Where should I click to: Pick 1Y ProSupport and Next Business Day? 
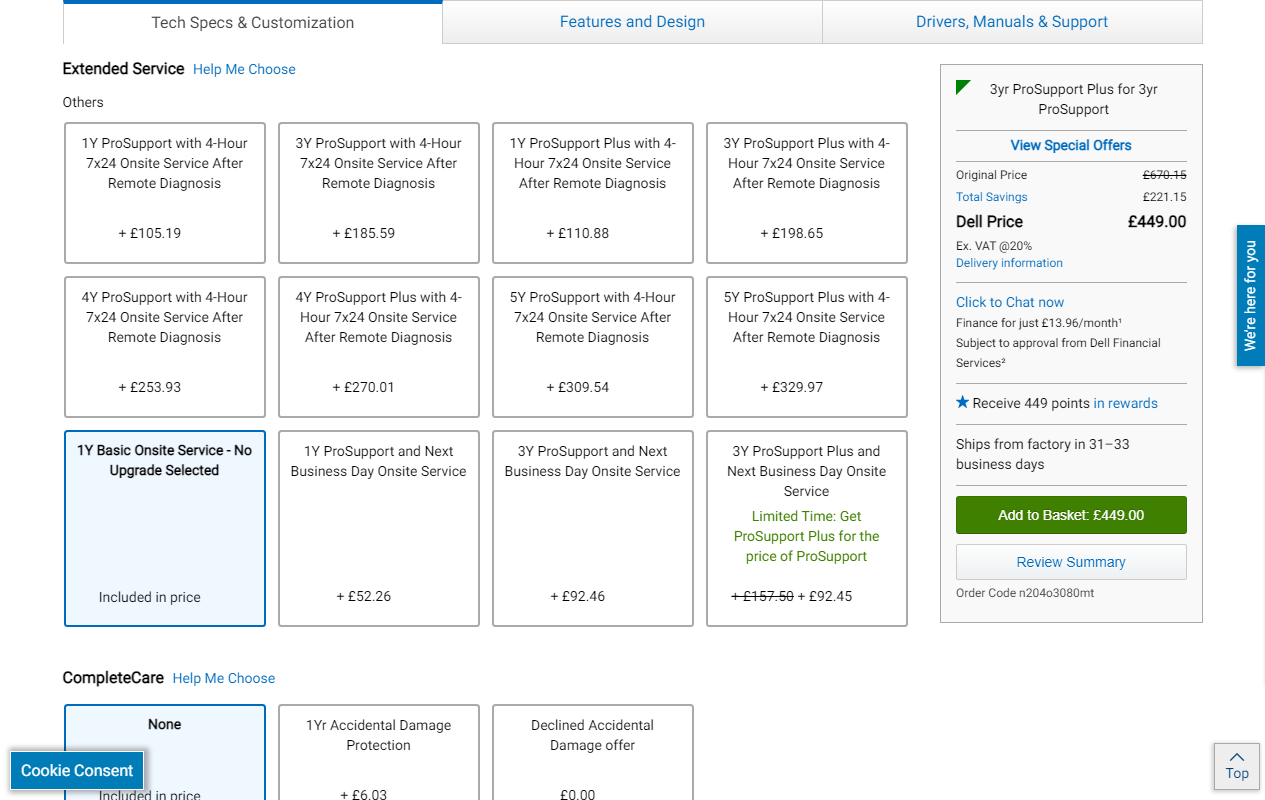tap(378, 528)
